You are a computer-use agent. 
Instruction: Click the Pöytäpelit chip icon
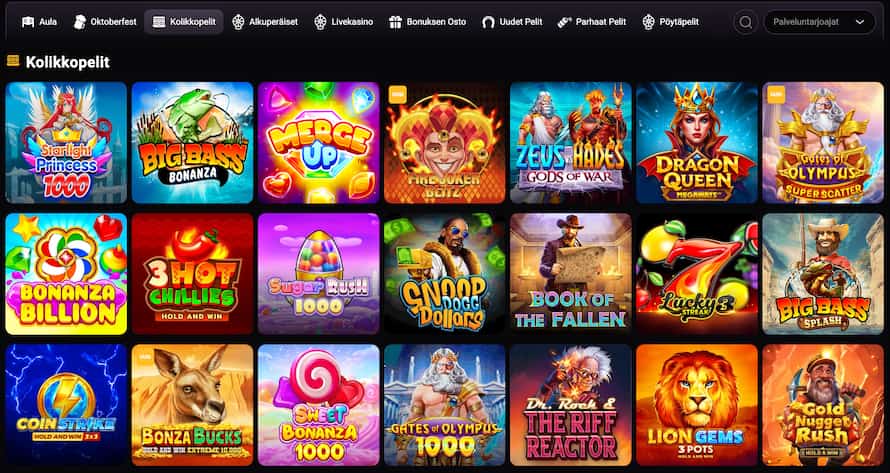[649, 22]
